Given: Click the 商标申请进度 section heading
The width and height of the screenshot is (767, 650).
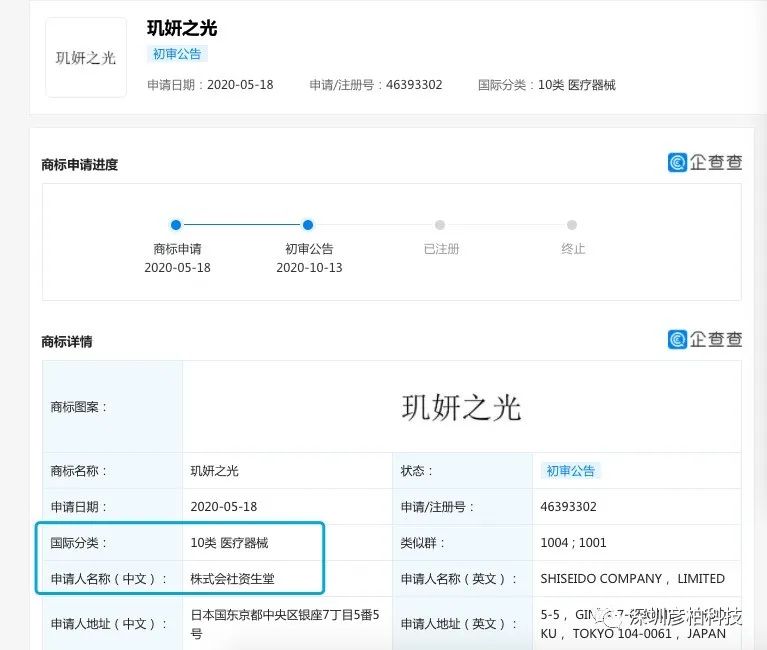Looking at the screenshot, I should [80, 165].
